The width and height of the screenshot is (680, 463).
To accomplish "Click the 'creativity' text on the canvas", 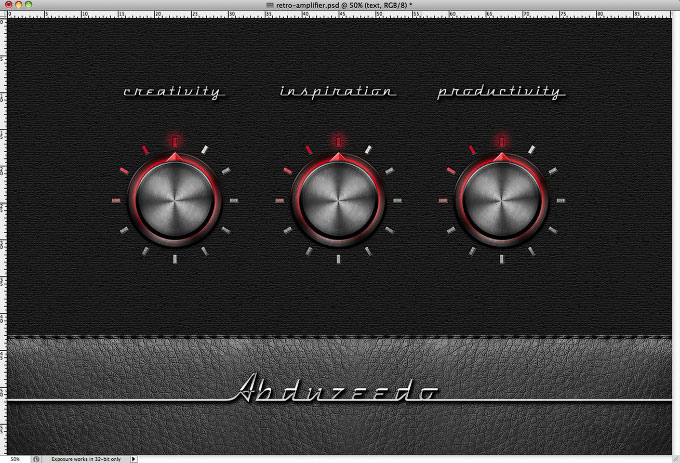I will click(x=172, y=92).
